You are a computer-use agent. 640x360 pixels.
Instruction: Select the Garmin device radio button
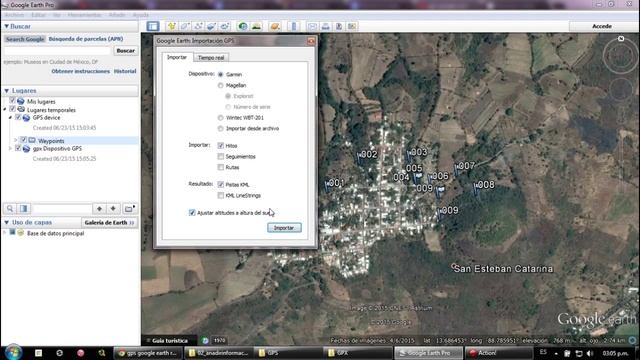[220, 75]
